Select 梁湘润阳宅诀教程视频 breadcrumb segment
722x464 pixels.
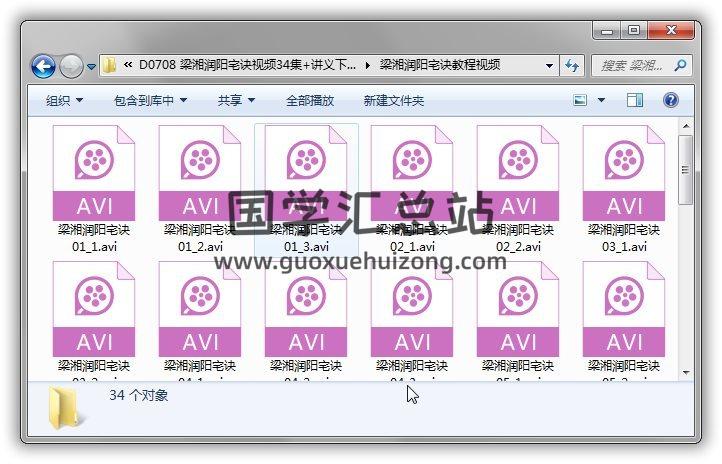[440, 65]
